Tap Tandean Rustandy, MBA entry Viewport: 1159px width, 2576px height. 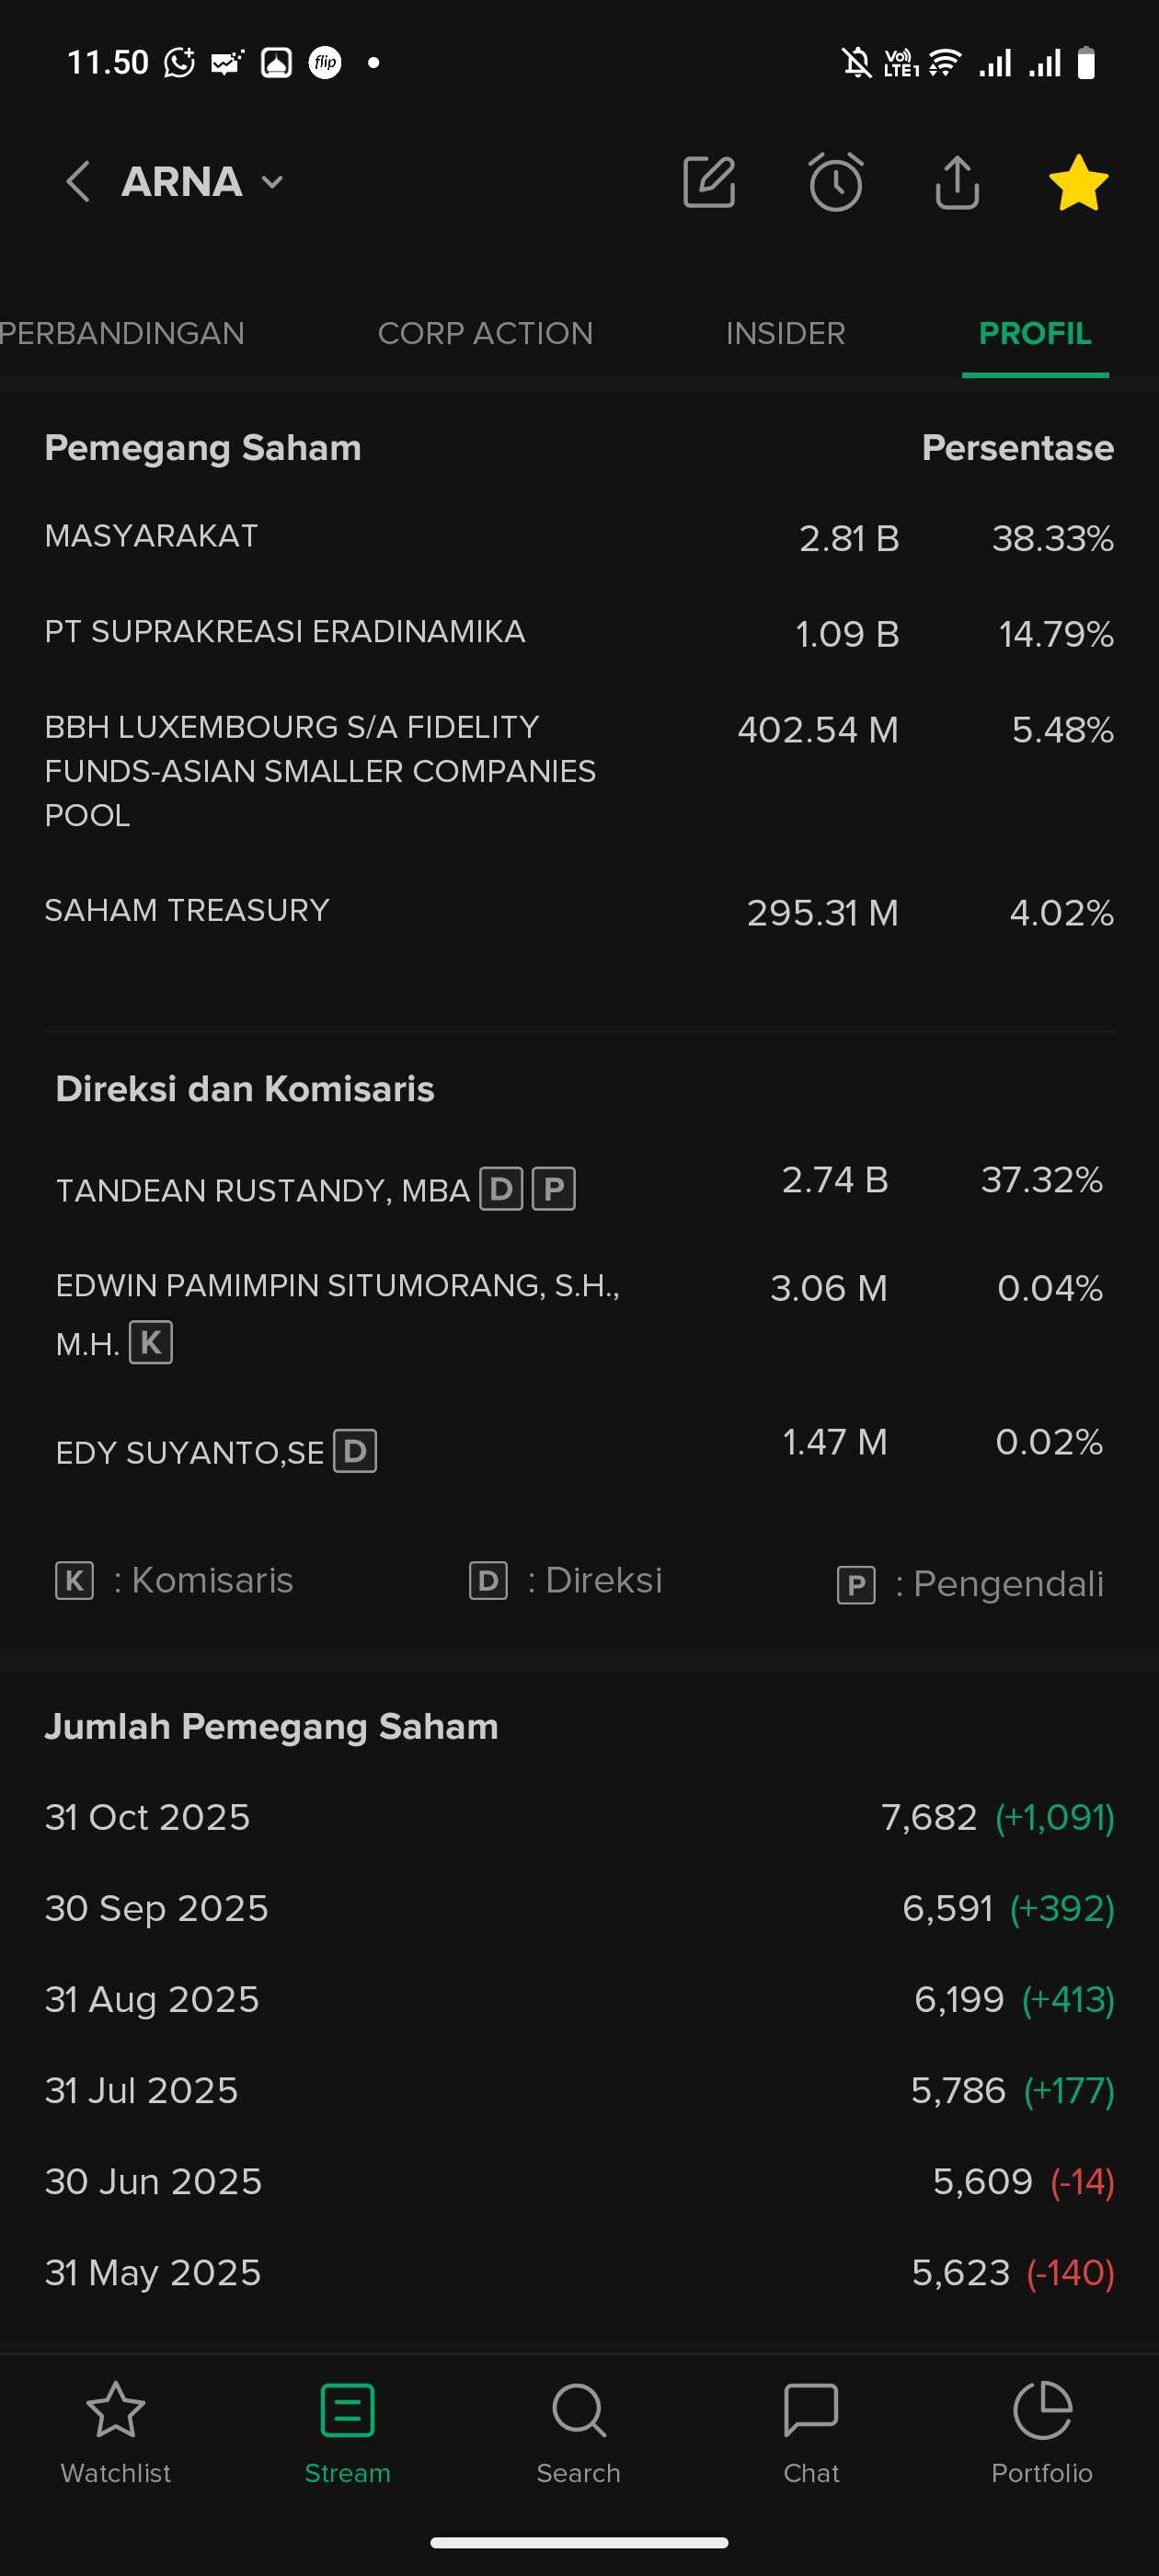(263, 1190)
